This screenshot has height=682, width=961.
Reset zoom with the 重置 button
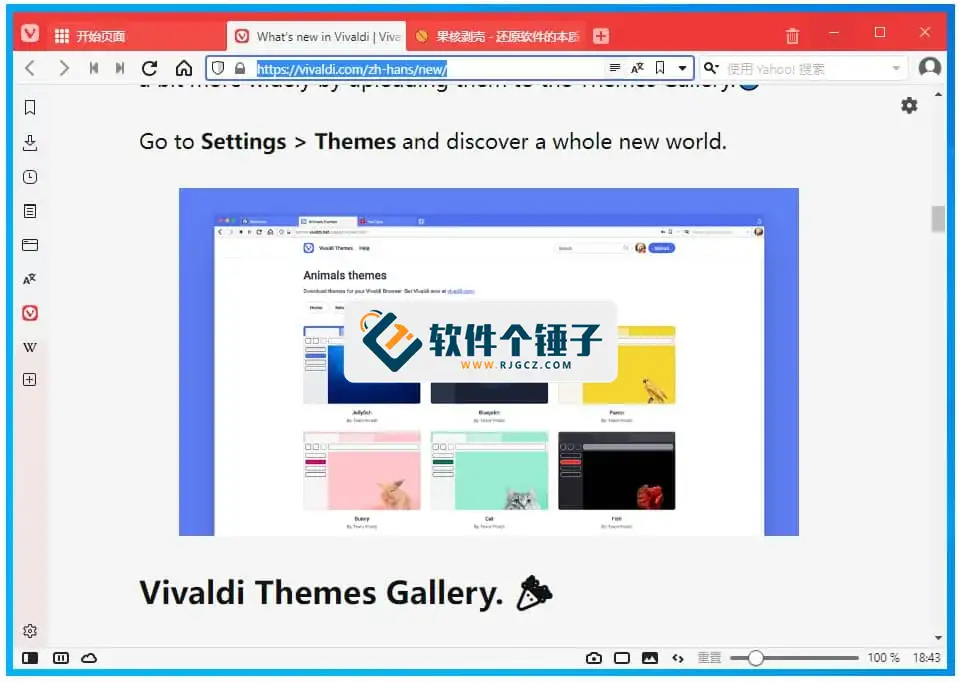[709, 658]
